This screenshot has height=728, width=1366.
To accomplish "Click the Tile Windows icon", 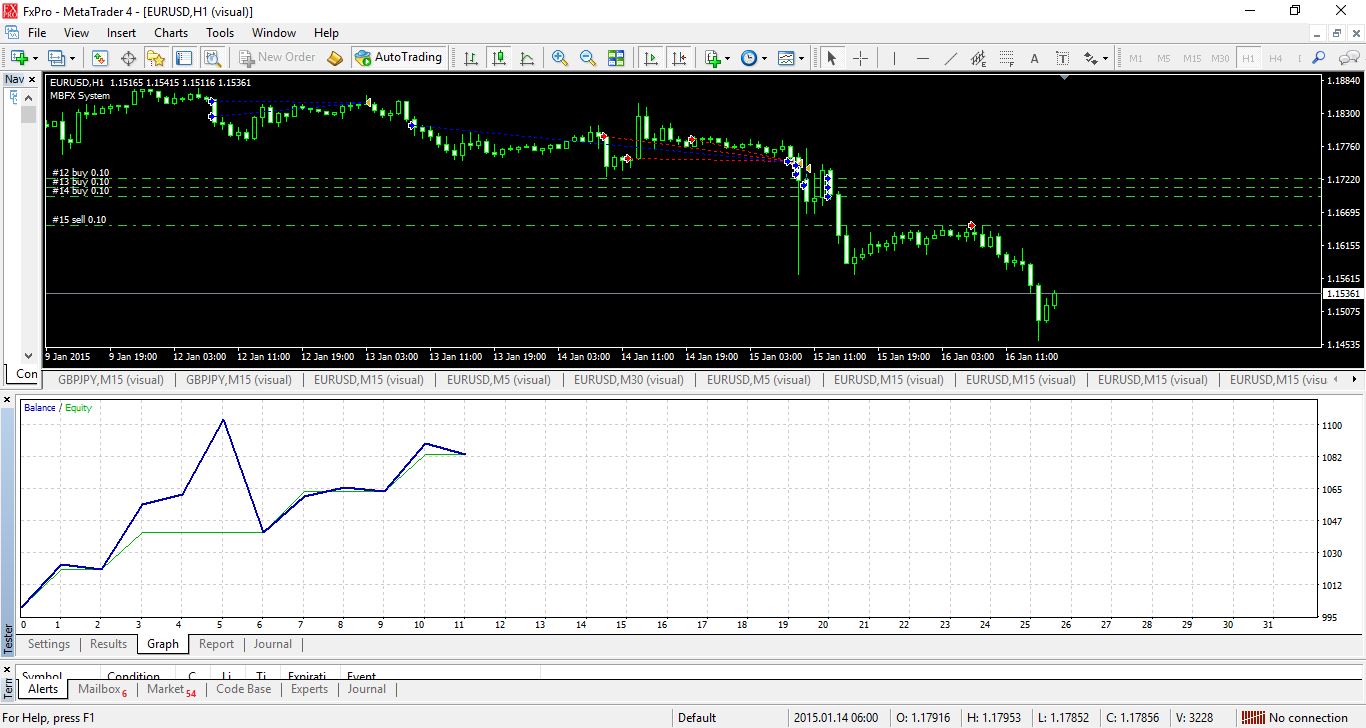I will pos(616,58).
